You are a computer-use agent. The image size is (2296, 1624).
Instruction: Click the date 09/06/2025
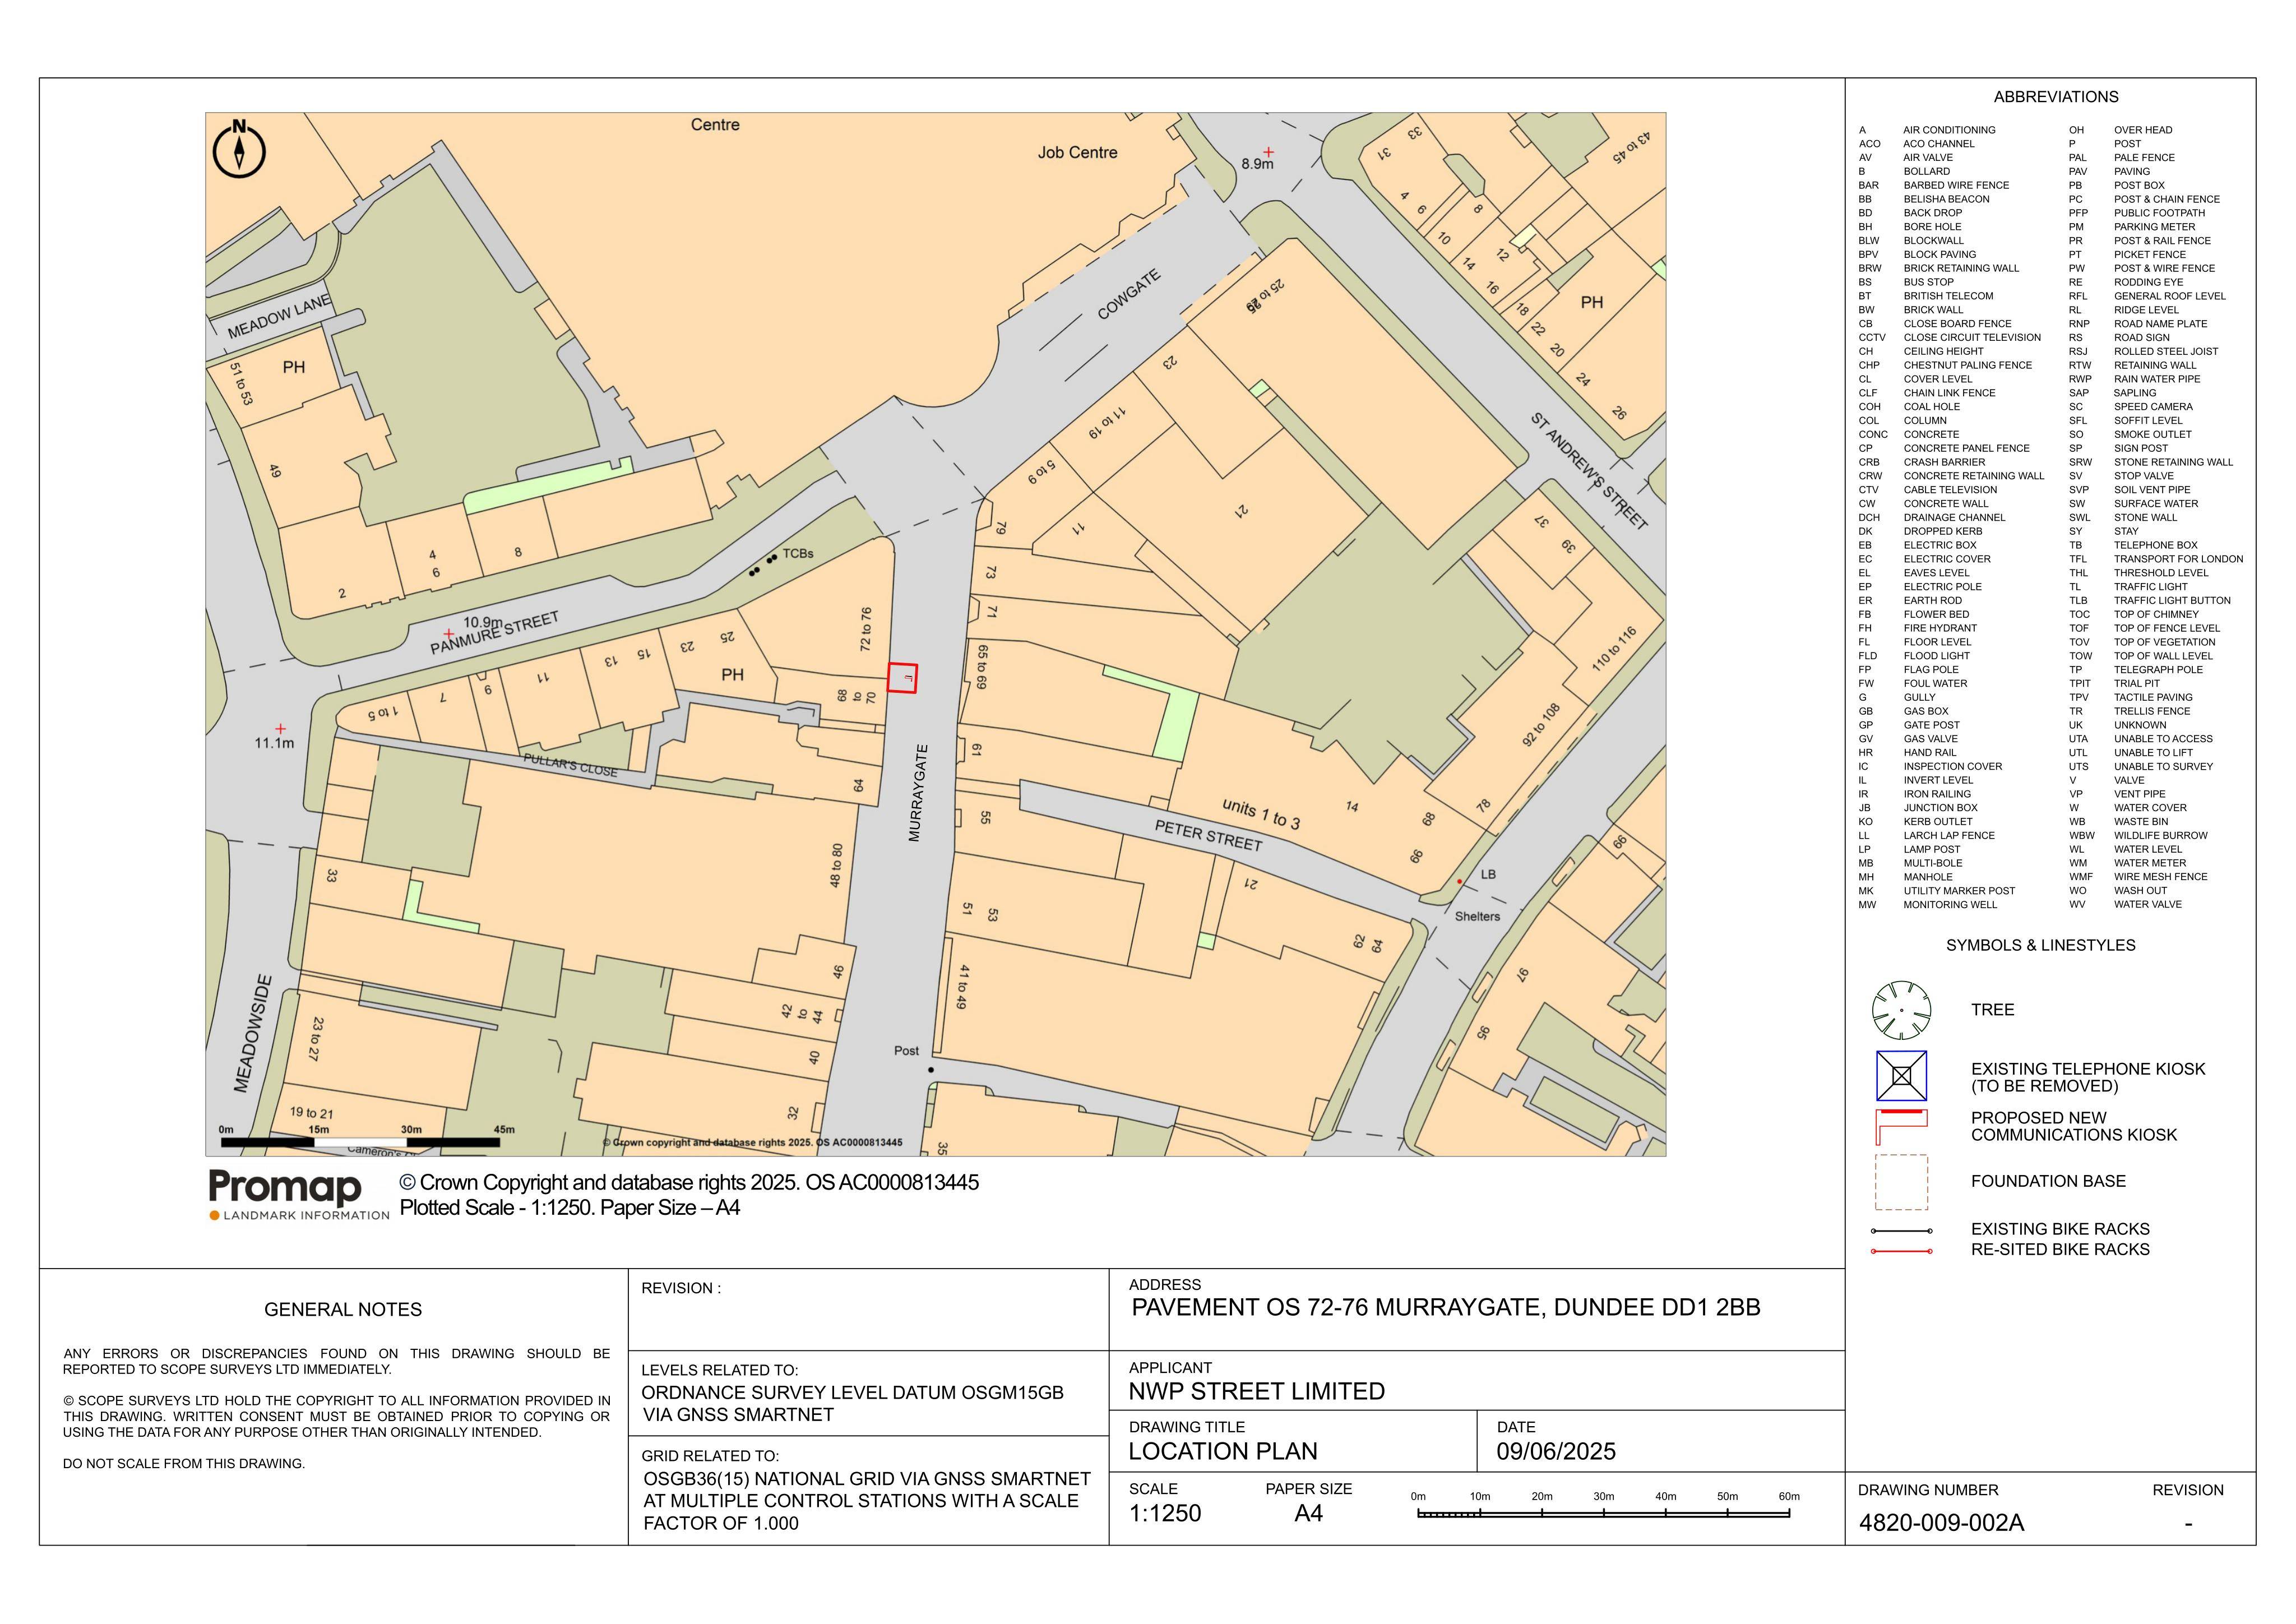(x=1556, y=1451)
